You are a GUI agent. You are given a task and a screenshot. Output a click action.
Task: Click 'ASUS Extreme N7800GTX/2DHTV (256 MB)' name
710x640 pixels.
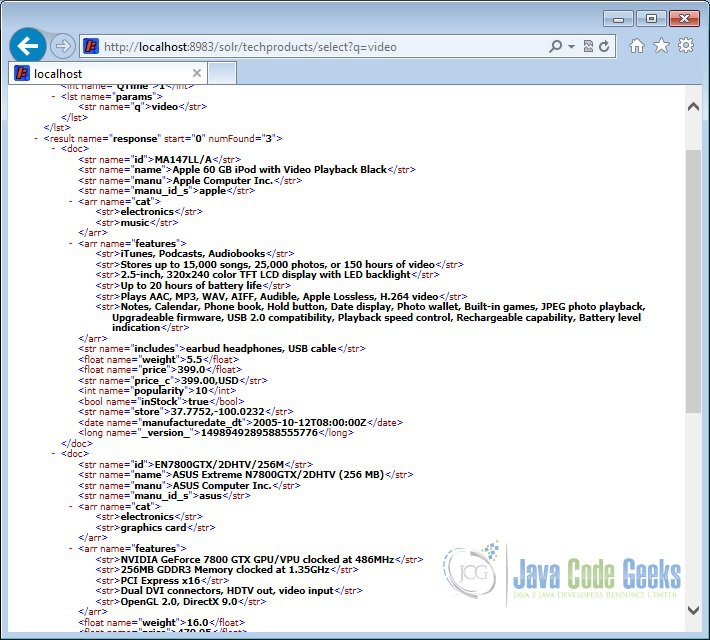click(278, 475)
